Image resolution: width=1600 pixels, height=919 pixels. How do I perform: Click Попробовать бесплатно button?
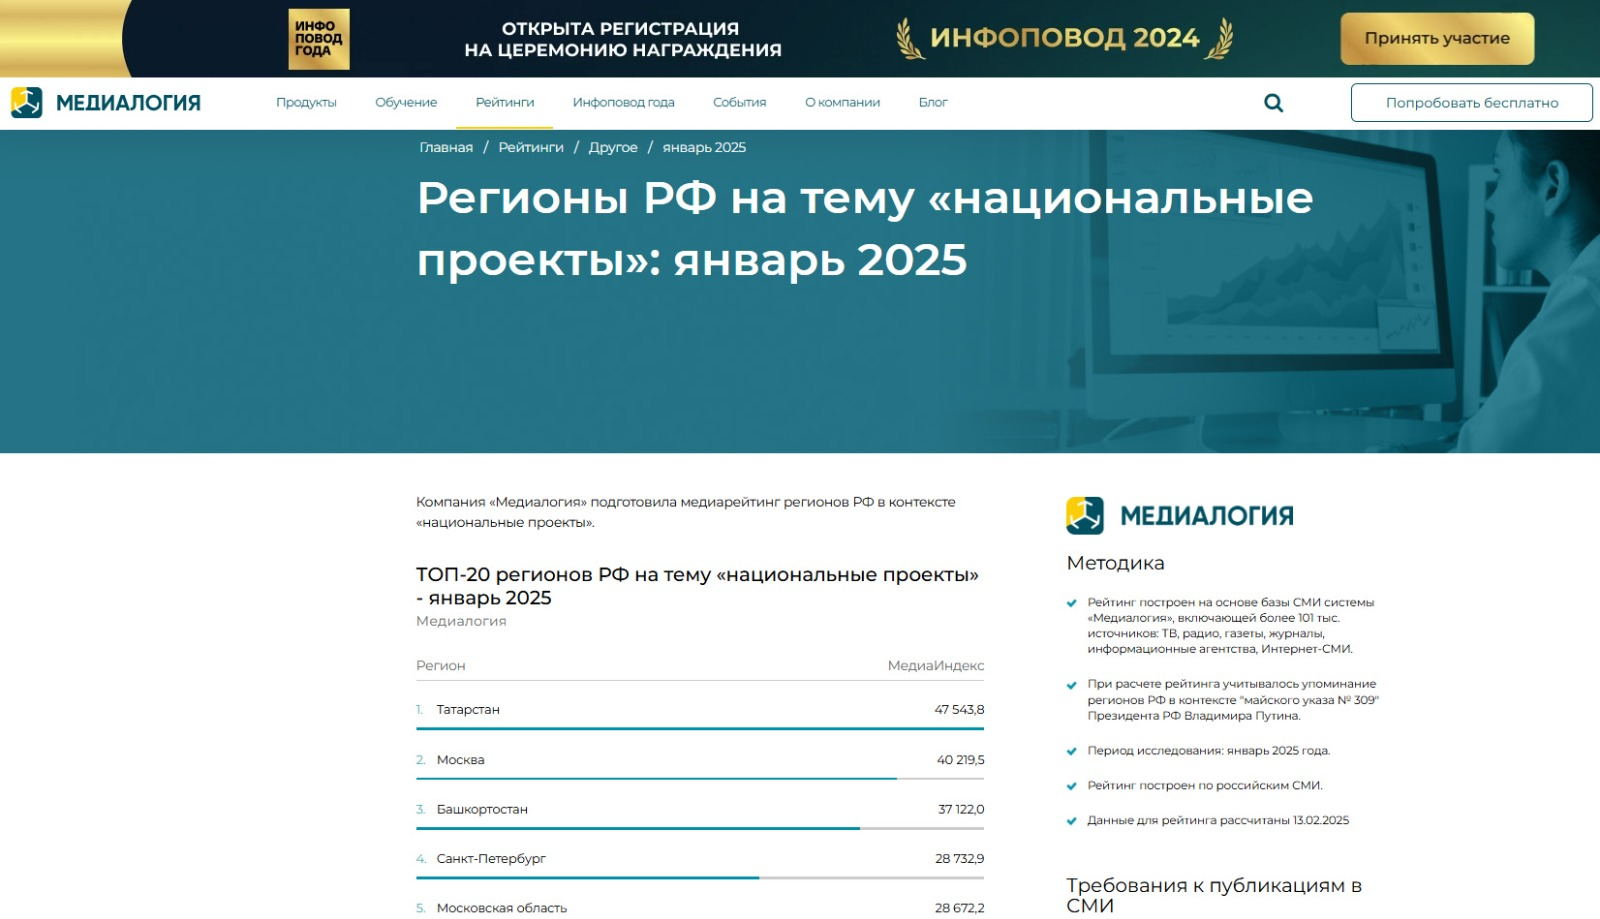pyautogui.click(x=1471, y=103)
